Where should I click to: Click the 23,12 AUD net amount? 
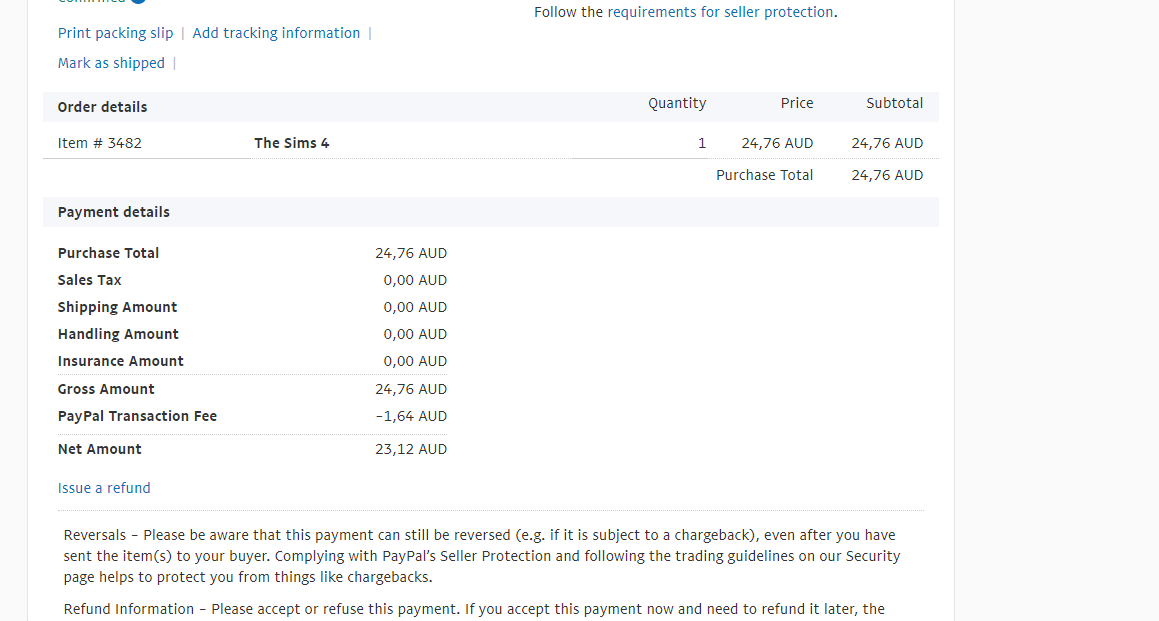coord(411,449)
